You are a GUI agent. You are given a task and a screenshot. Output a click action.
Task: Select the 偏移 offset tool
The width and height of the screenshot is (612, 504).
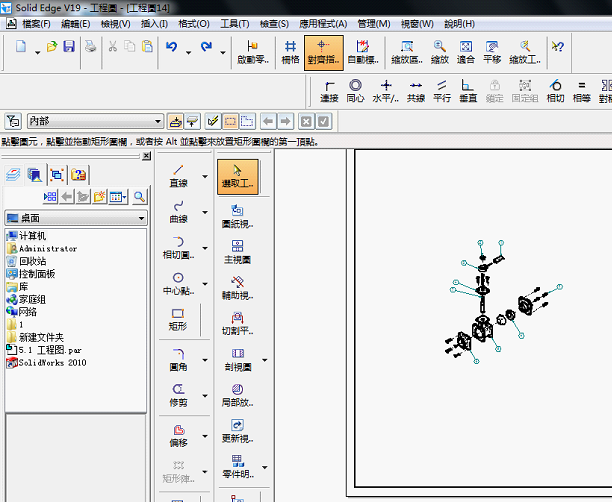(179, 436)
